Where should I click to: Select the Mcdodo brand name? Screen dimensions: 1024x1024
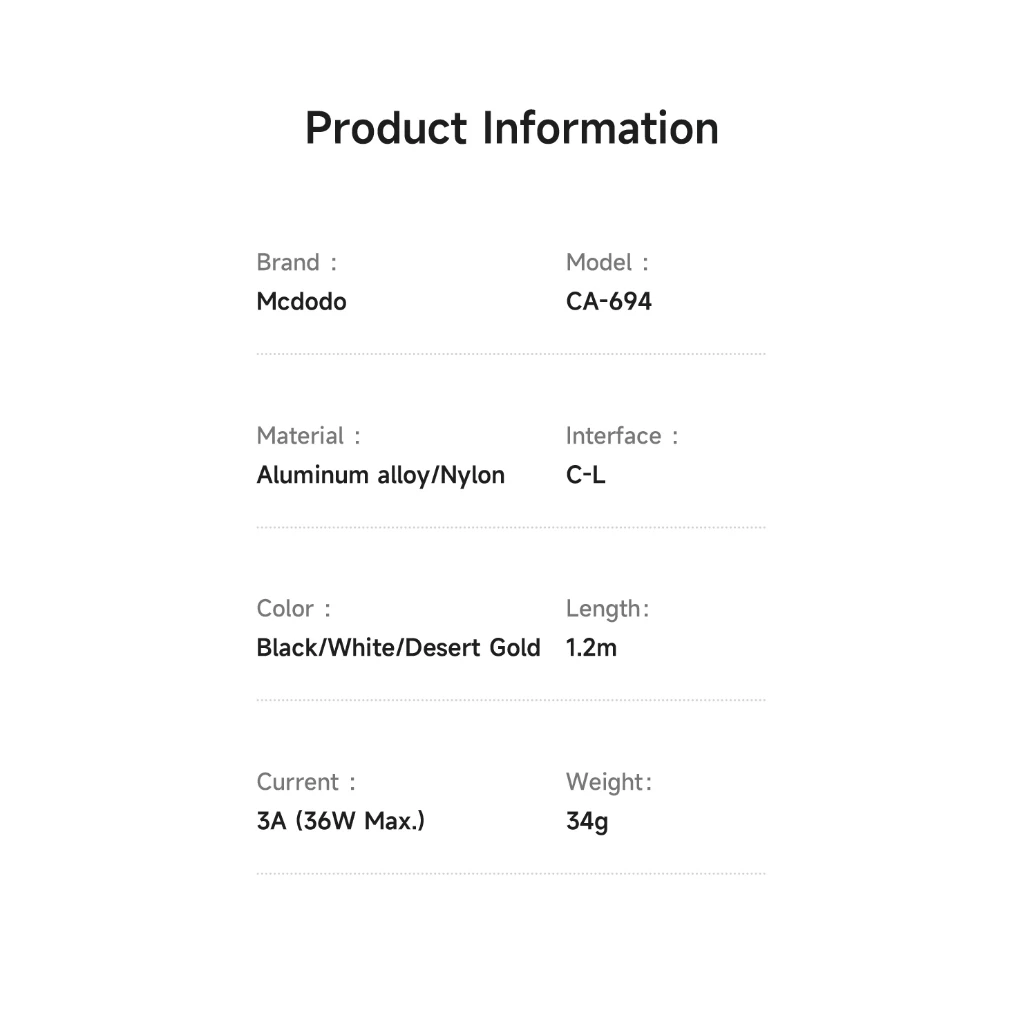coord(301,302)
